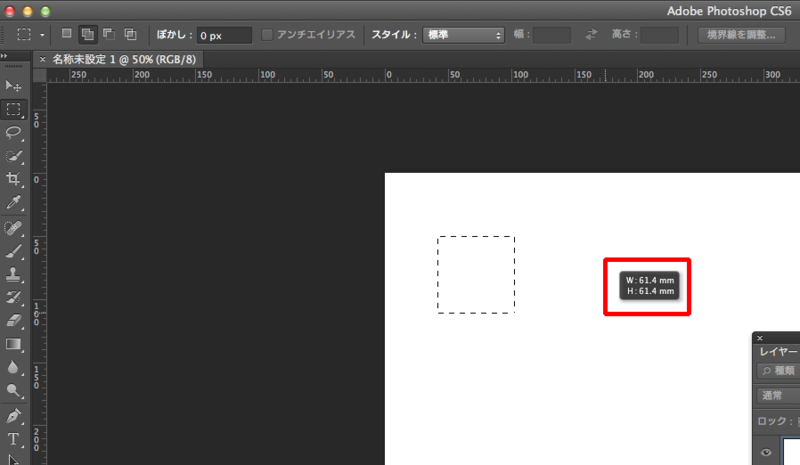This screenshot has height=465, width=800.
Task: Click the yellow minimize window button
Action: (28, 11)
